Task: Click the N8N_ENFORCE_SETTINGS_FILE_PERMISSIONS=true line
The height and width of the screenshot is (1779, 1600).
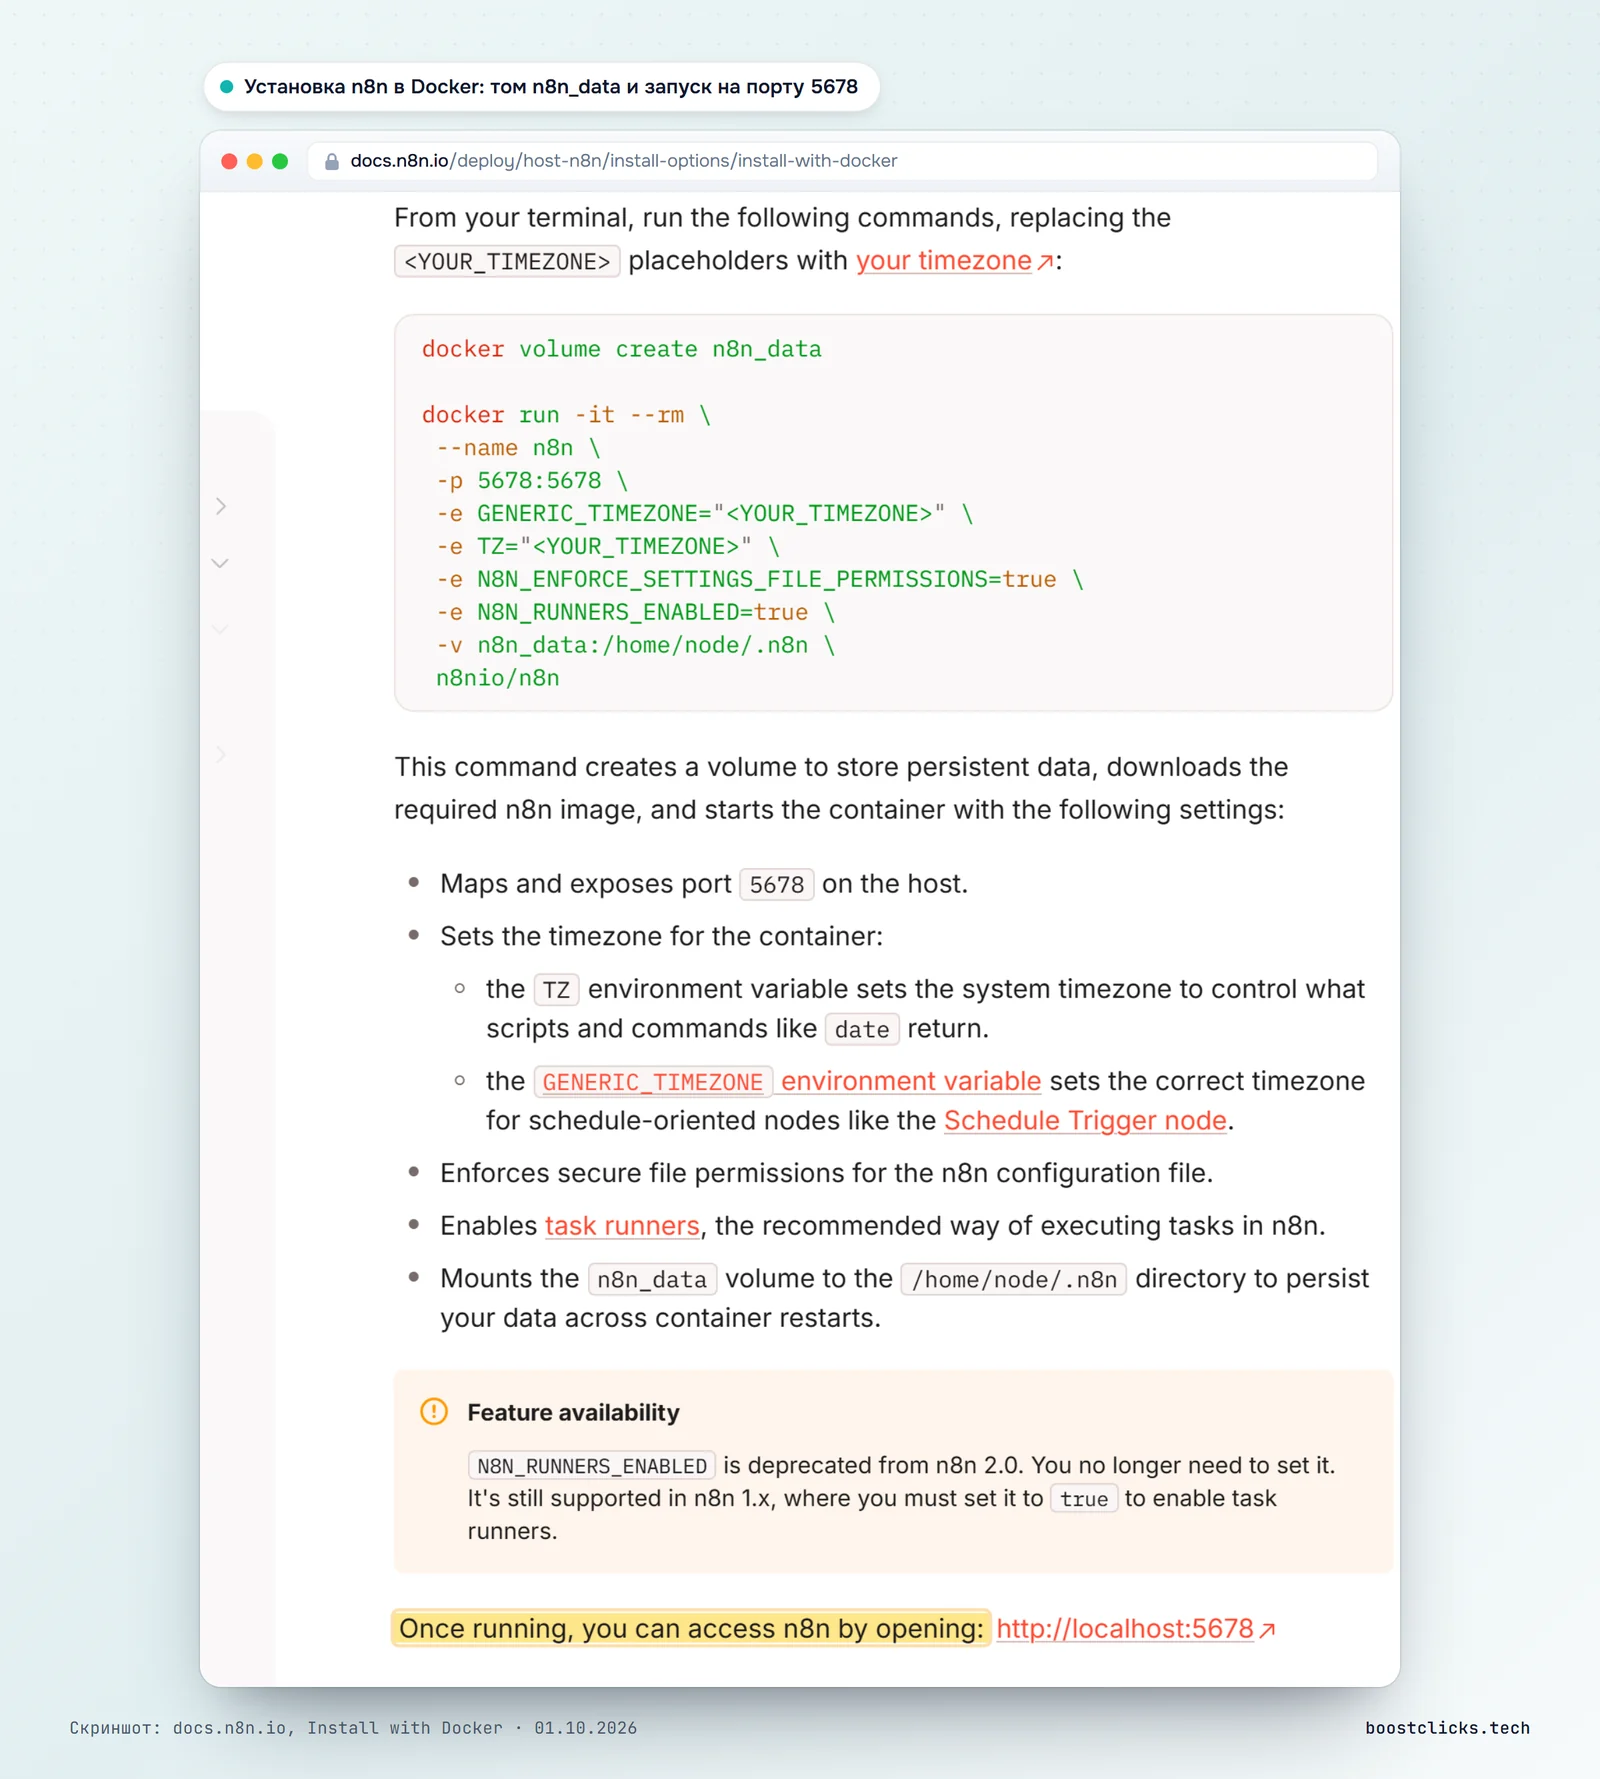Action: pos(760,580)
